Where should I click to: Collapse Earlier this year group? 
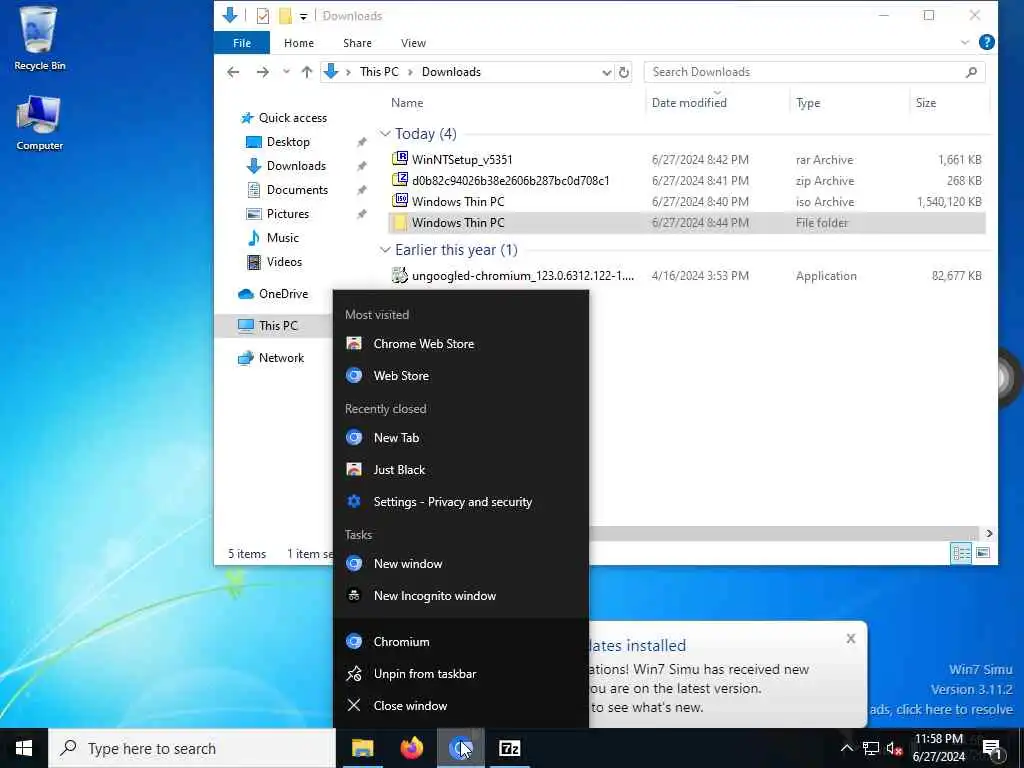coord(385,250)
